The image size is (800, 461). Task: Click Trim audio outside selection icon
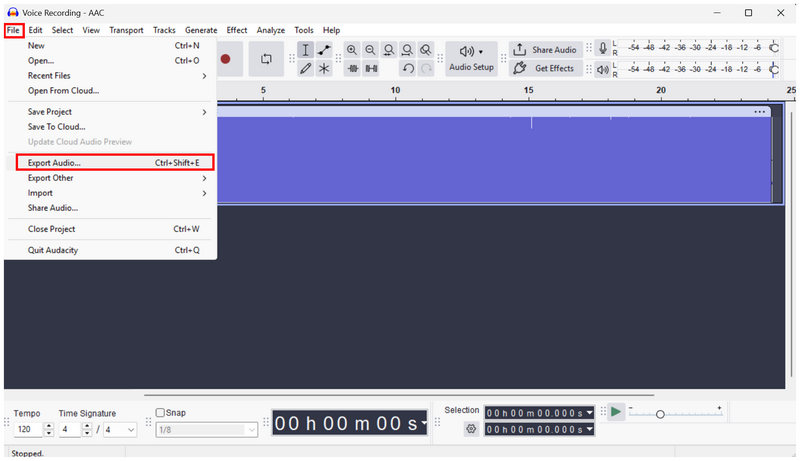point(353,68)
